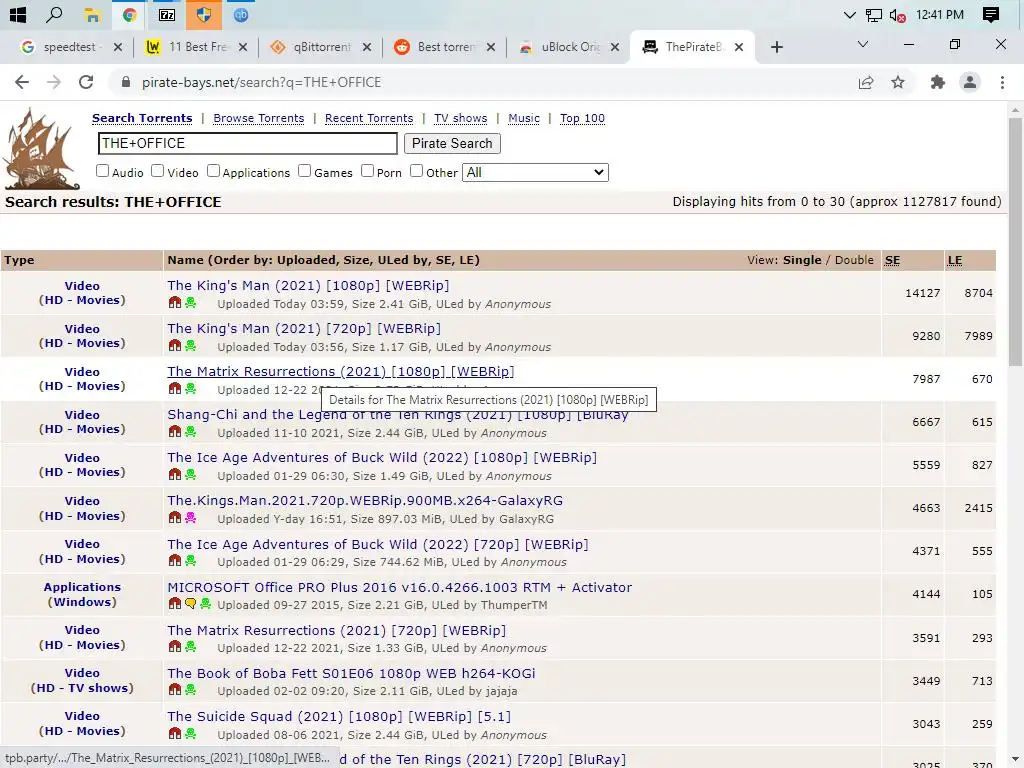Switch to the qBittorrent tab
Viewport: 1024px width, 768px height.
tap(321, 47)
